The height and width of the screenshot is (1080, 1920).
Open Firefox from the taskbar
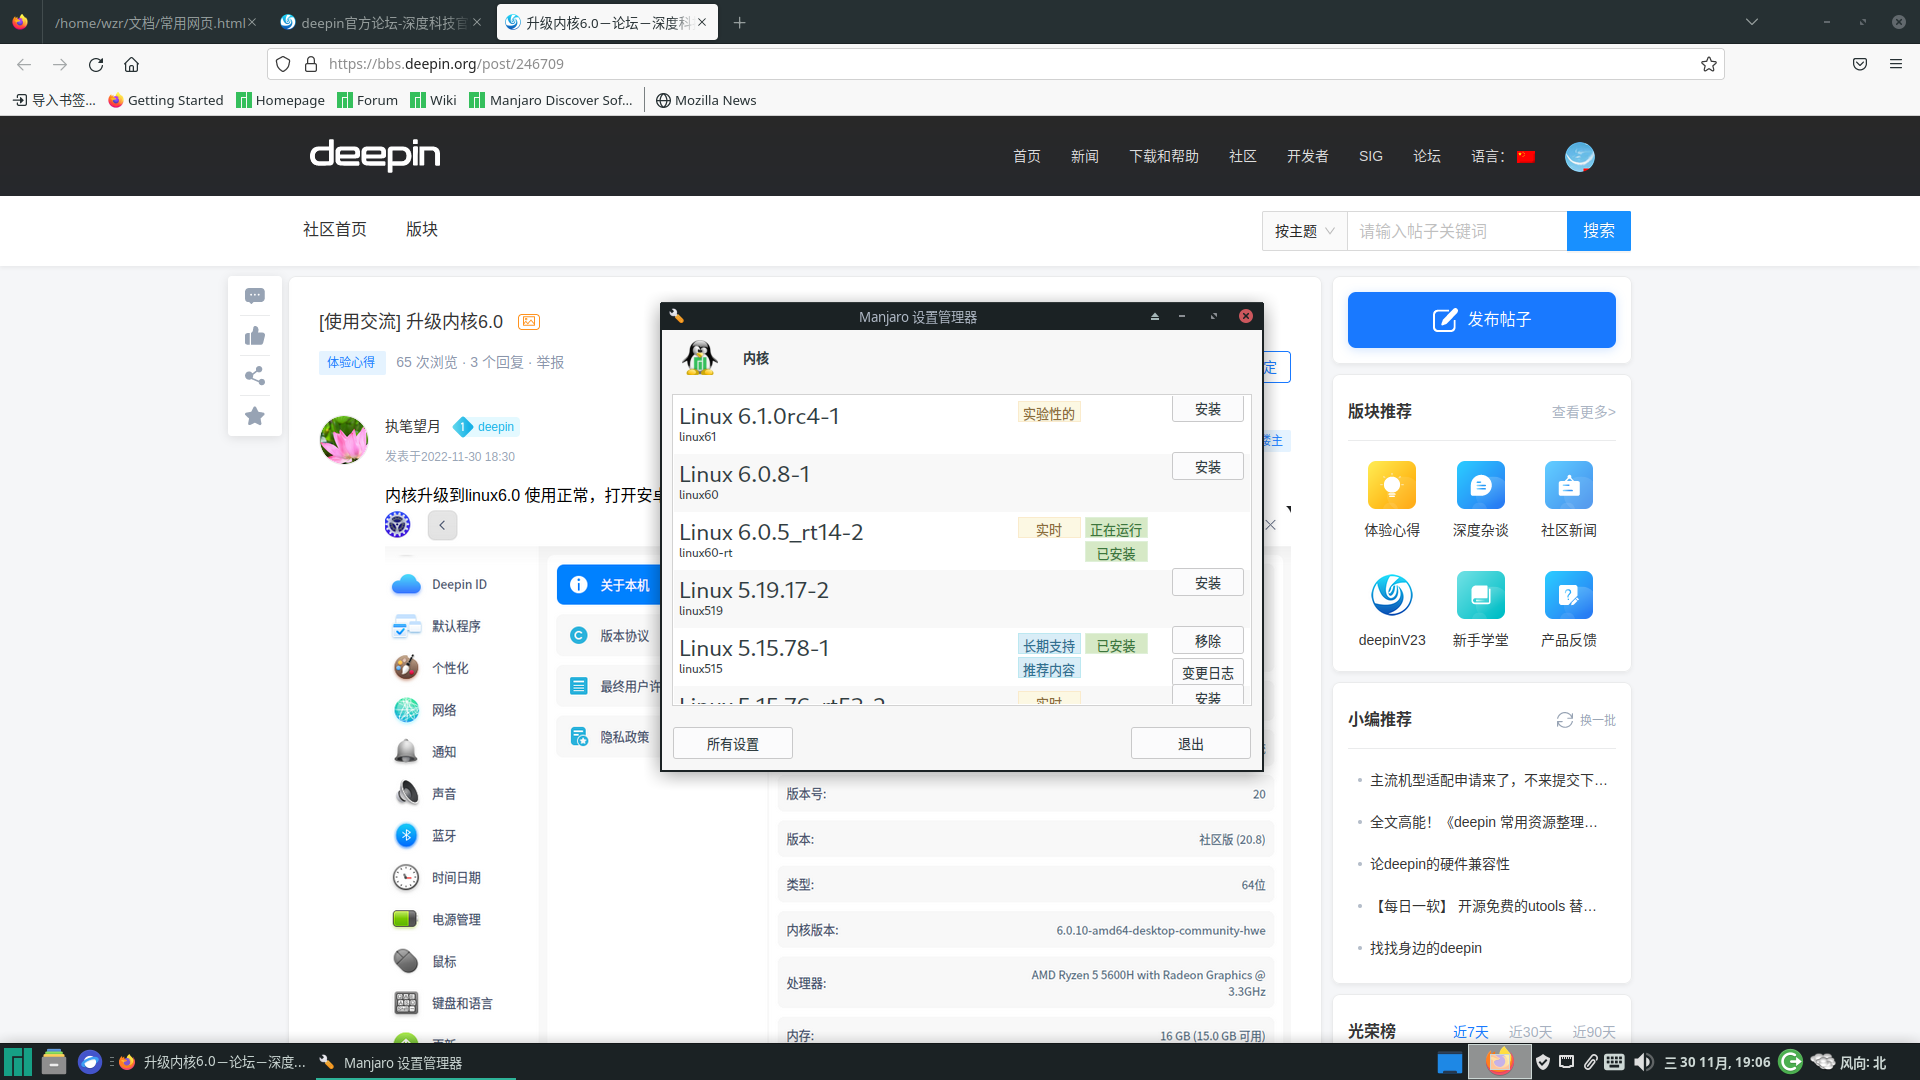click(x=125, y=1062)
